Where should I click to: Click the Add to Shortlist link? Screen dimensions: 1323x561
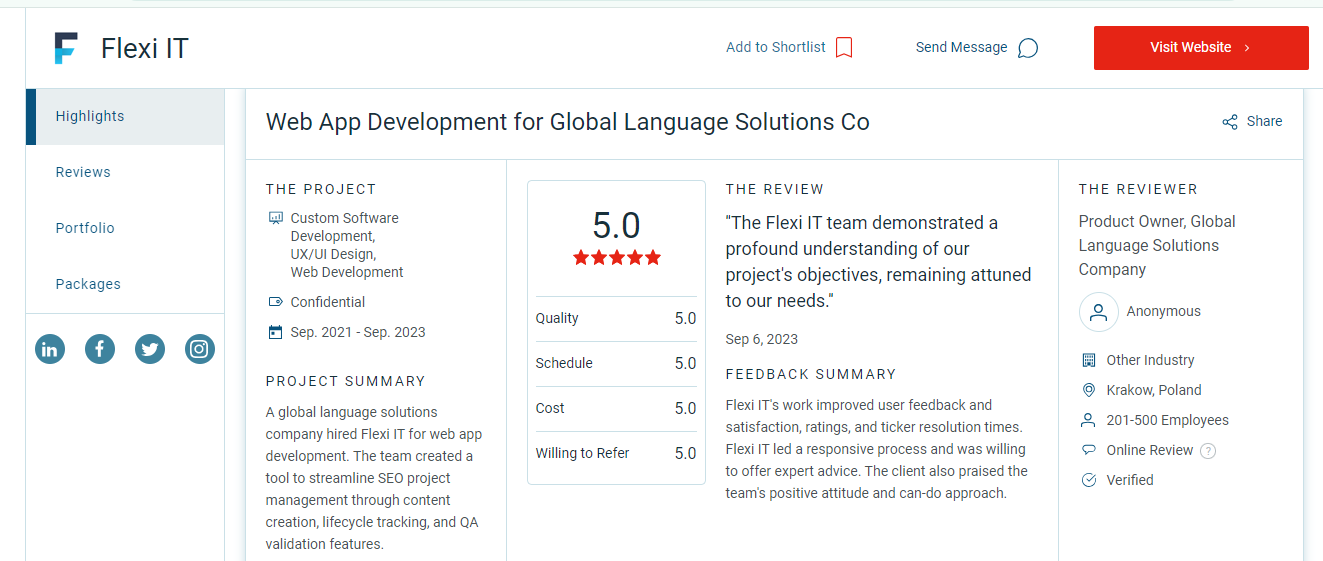pos(776,47)
